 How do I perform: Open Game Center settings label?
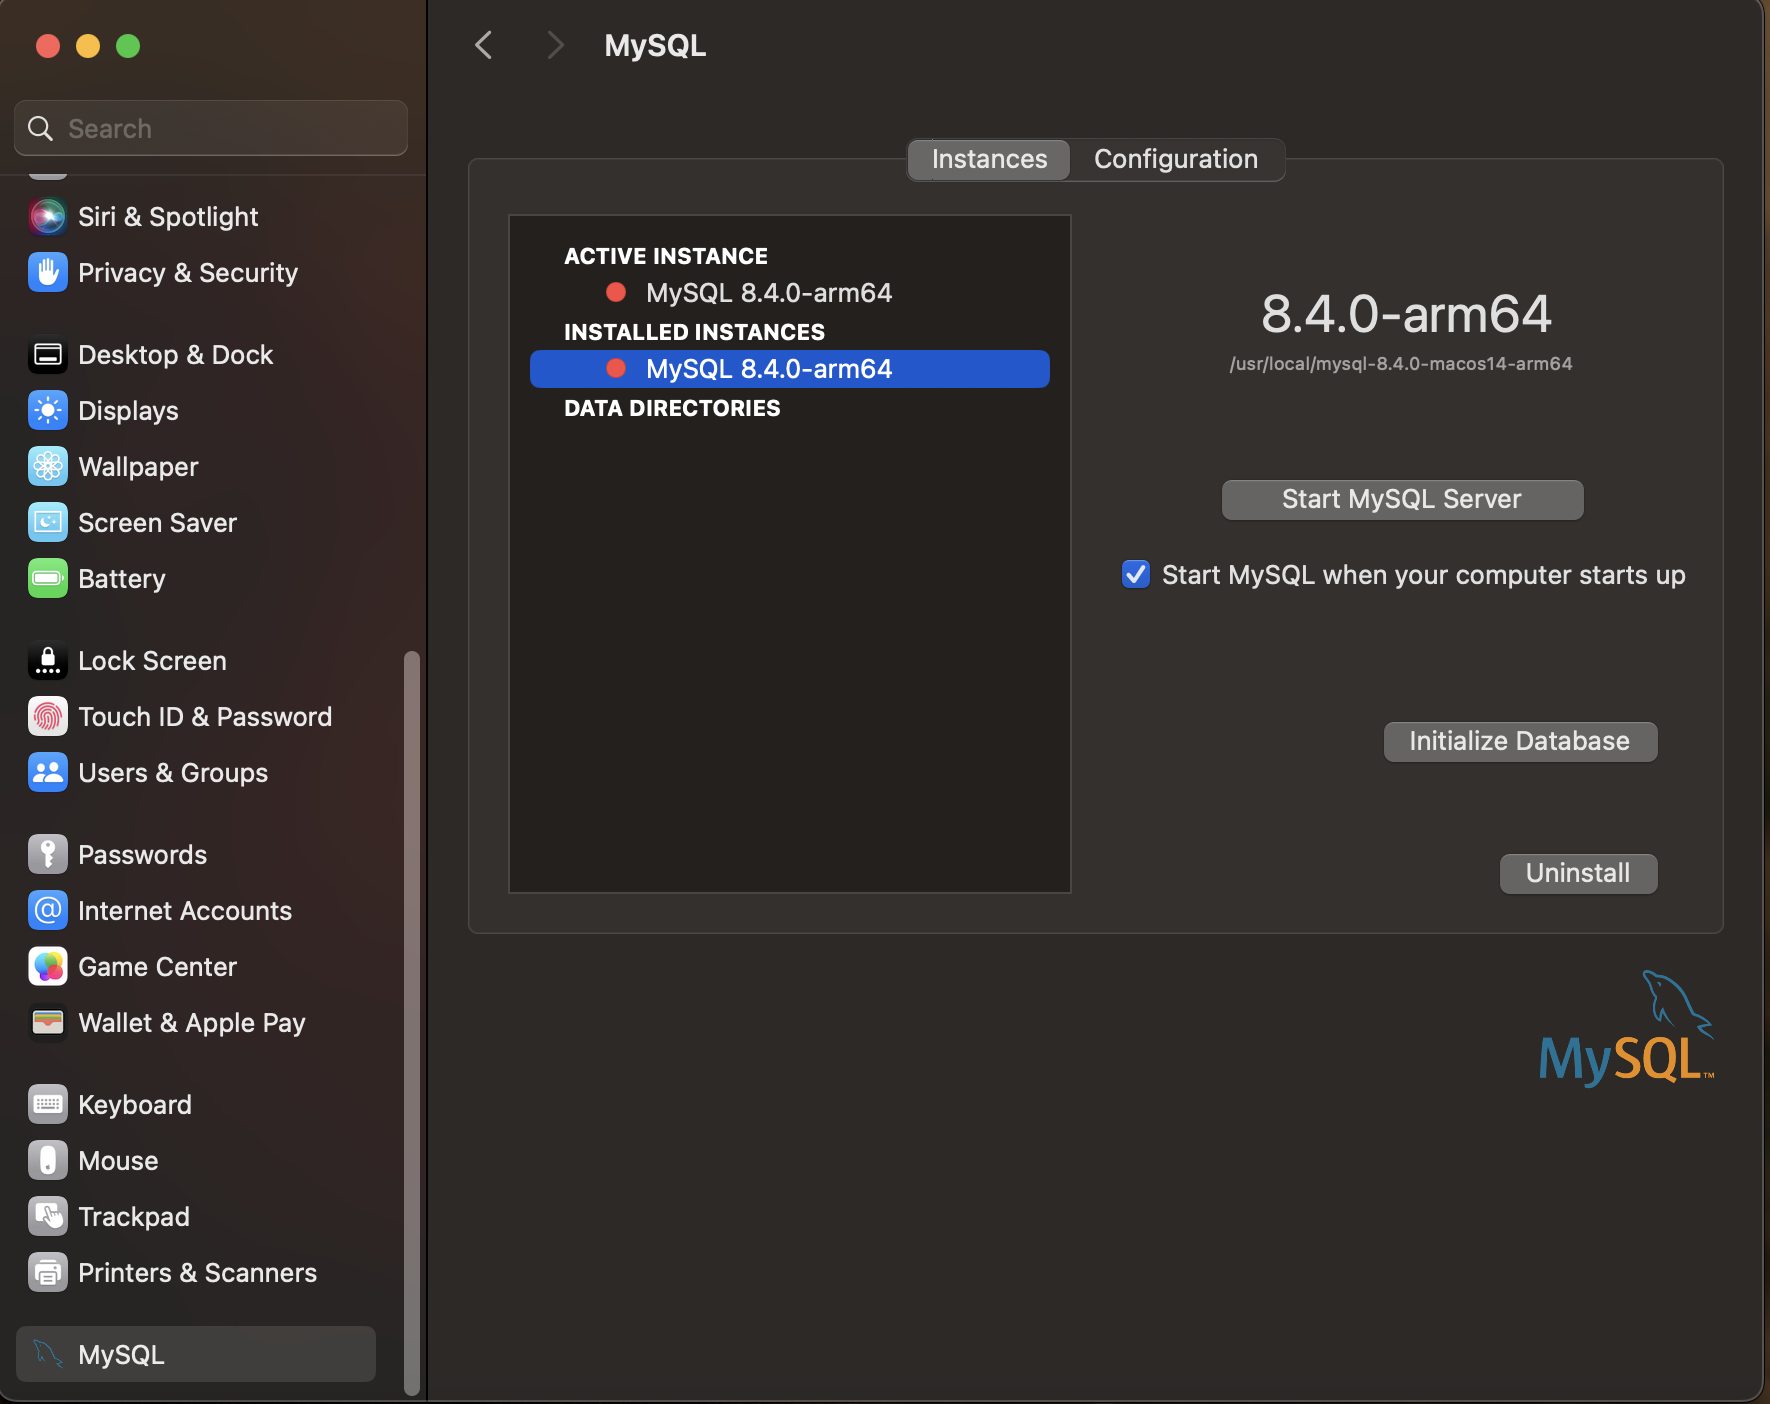pyautogui.click(x=157, y=967)
